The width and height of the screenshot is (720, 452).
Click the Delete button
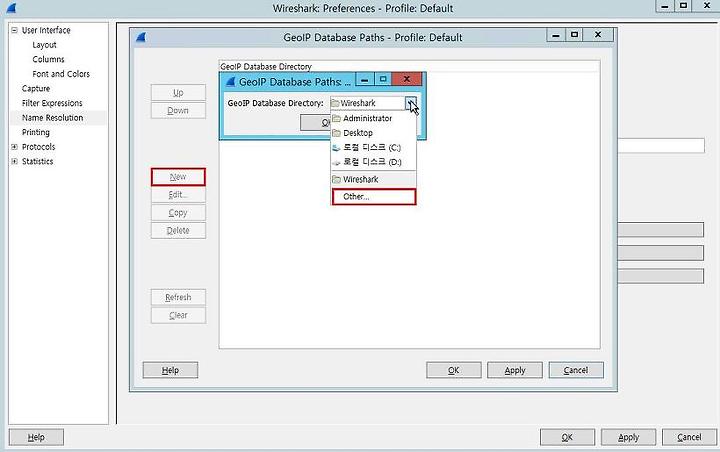(178, 231)
